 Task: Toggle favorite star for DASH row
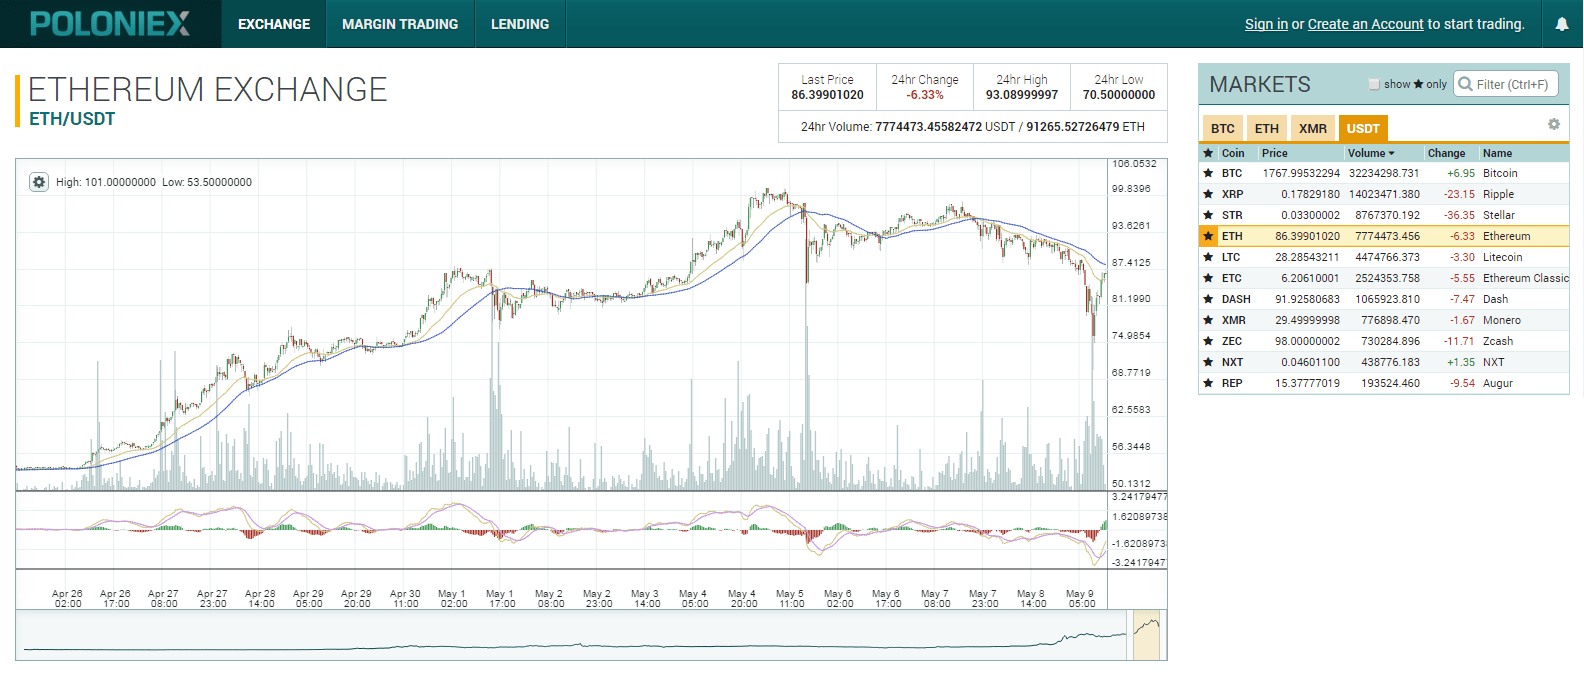pyautogui.click(x=1208, y=299)
